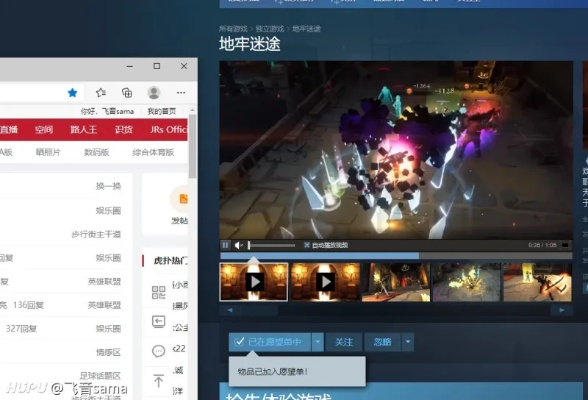Click the 0:26 / 1:05 video time display
The height and width of the screenshot is (400, 588).
coord(542,245)
